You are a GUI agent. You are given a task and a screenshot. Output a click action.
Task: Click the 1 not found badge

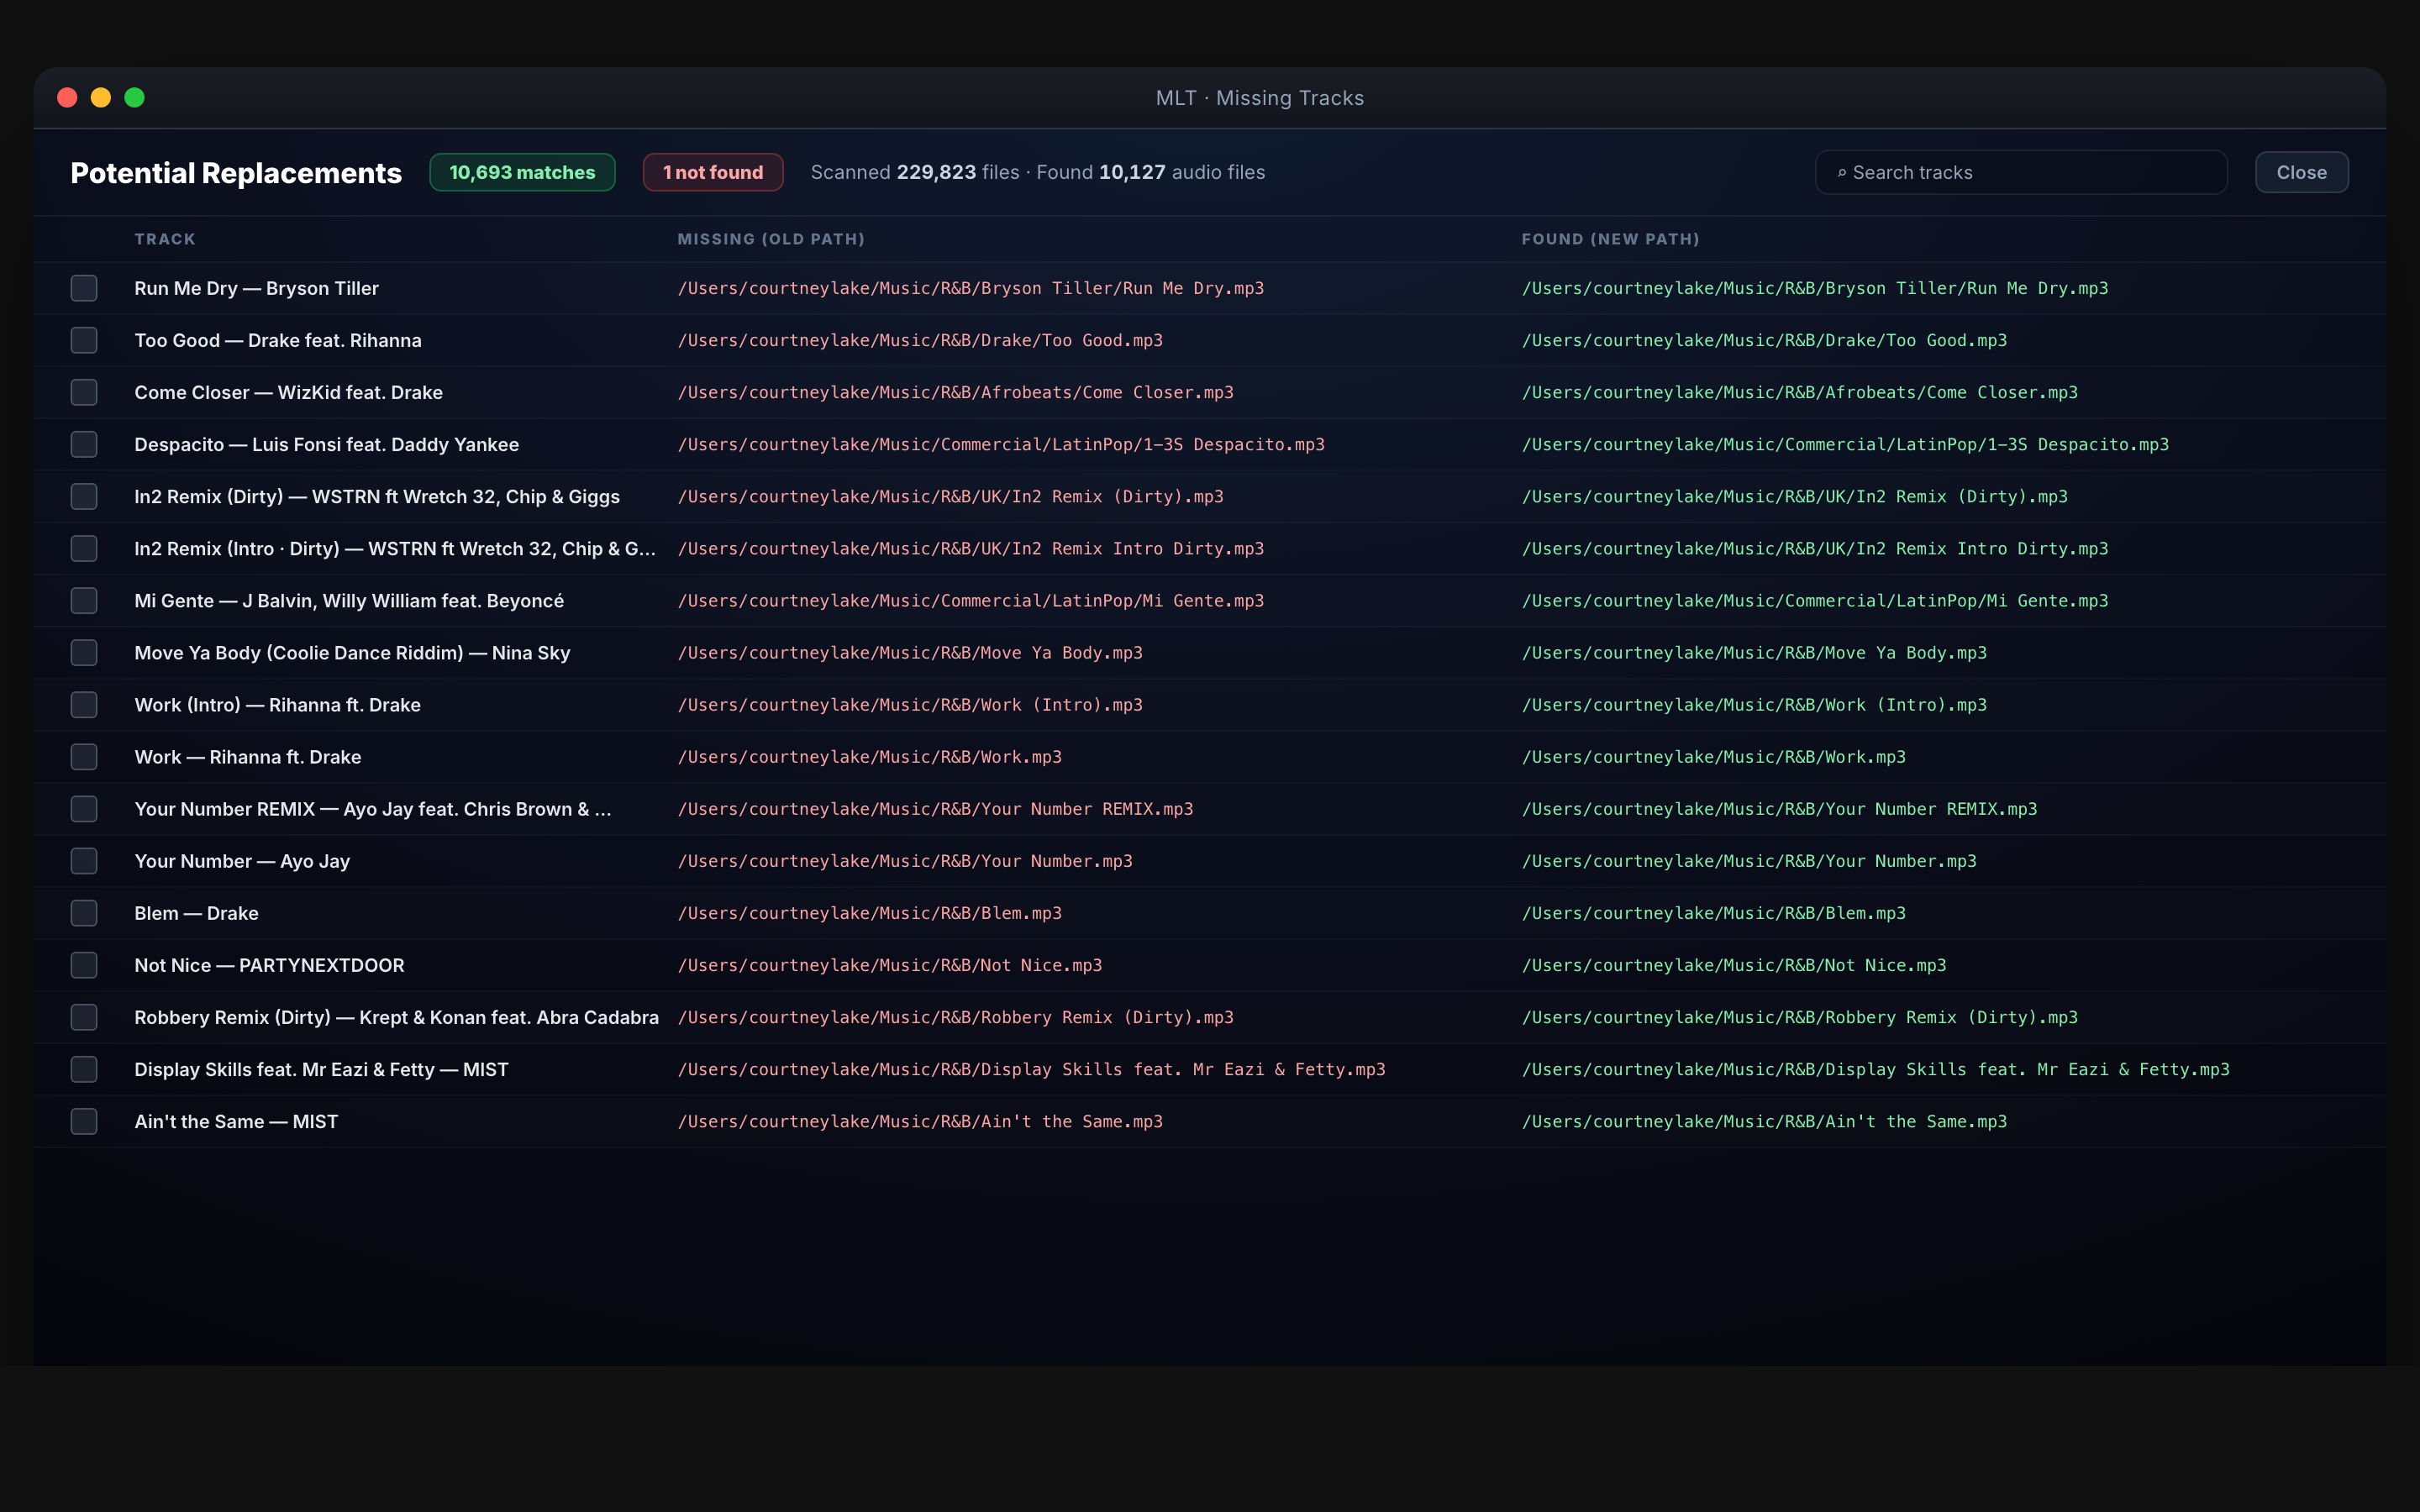(x=712, y=172)
